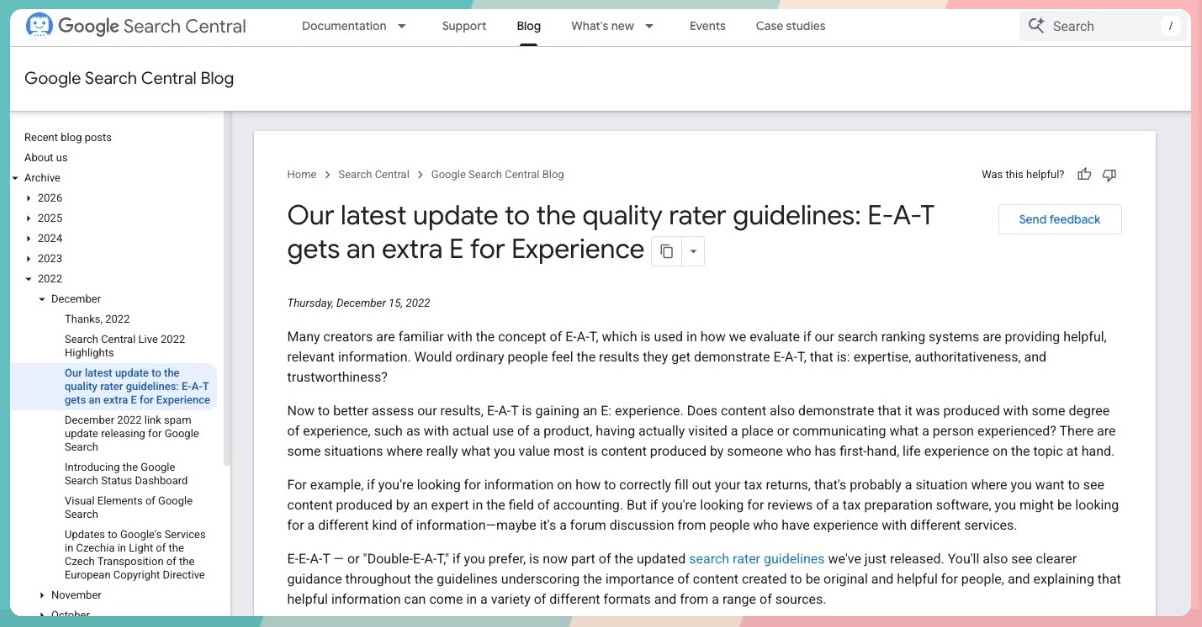Expand the November month in sidebar
The height and width of the screenshot is (627, 1202).
pos(42,595)
